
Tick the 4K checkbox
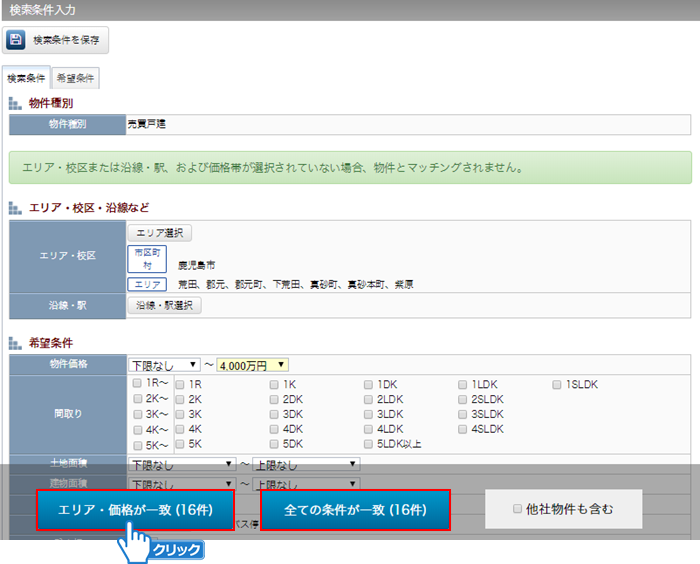(180, 429)
